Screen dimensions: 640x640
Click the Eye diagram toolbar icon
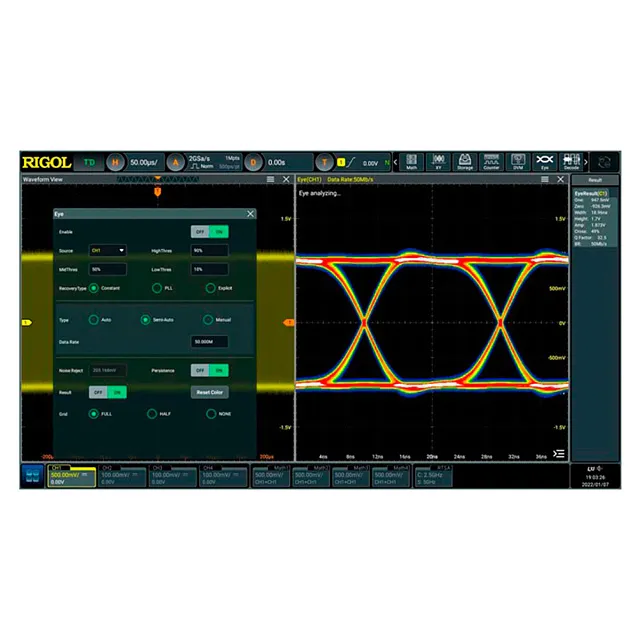click(x=545, y=161)
